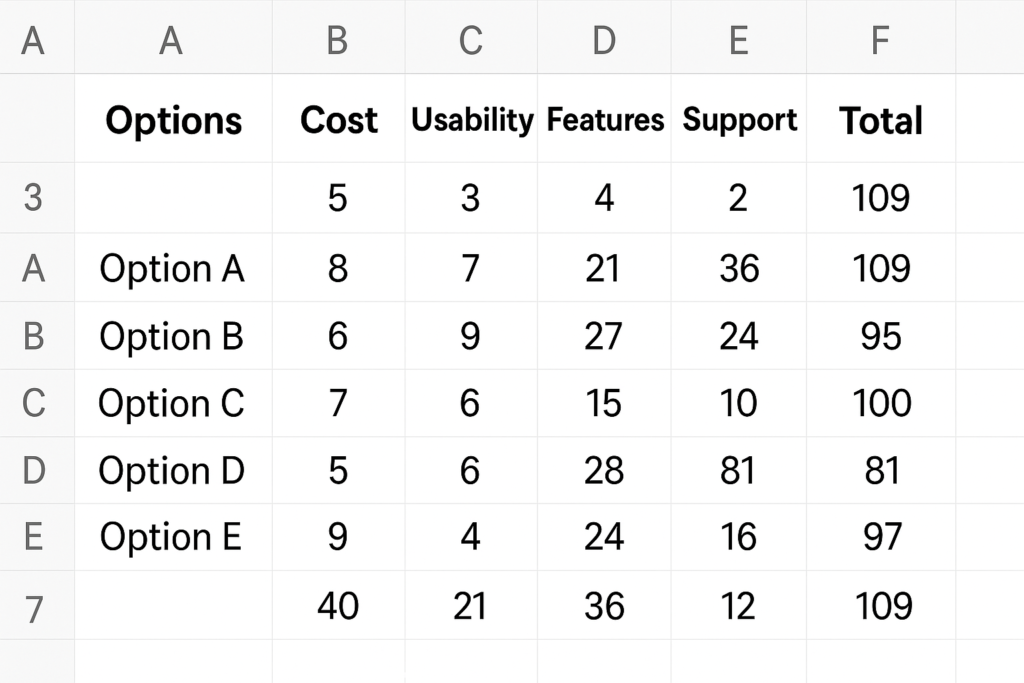Viewport: 1024px width, 683px height.
Task: Select the Option A cell
Action: (173, 268)
